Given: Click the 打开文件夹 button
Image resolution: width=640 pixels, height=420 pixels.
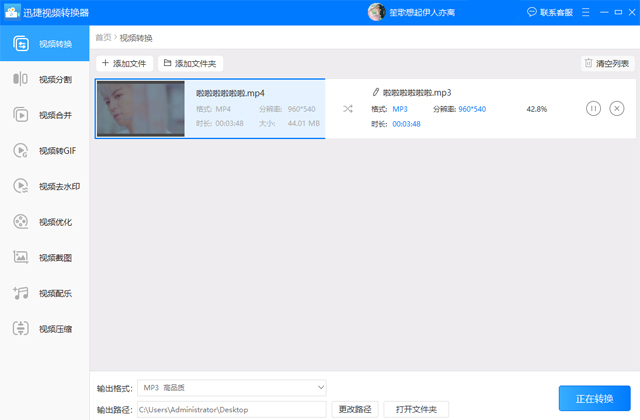Looking at the screenshot, I should 416,409.
